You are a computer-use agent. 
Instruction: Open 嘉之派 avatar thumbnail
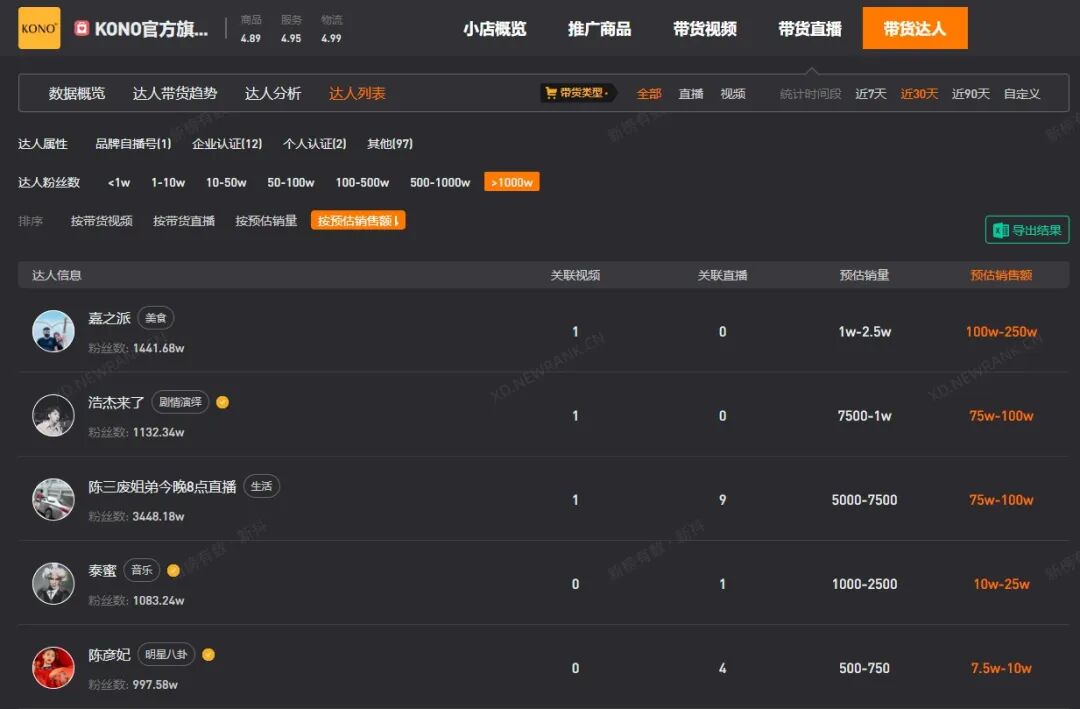coord(53,331)
